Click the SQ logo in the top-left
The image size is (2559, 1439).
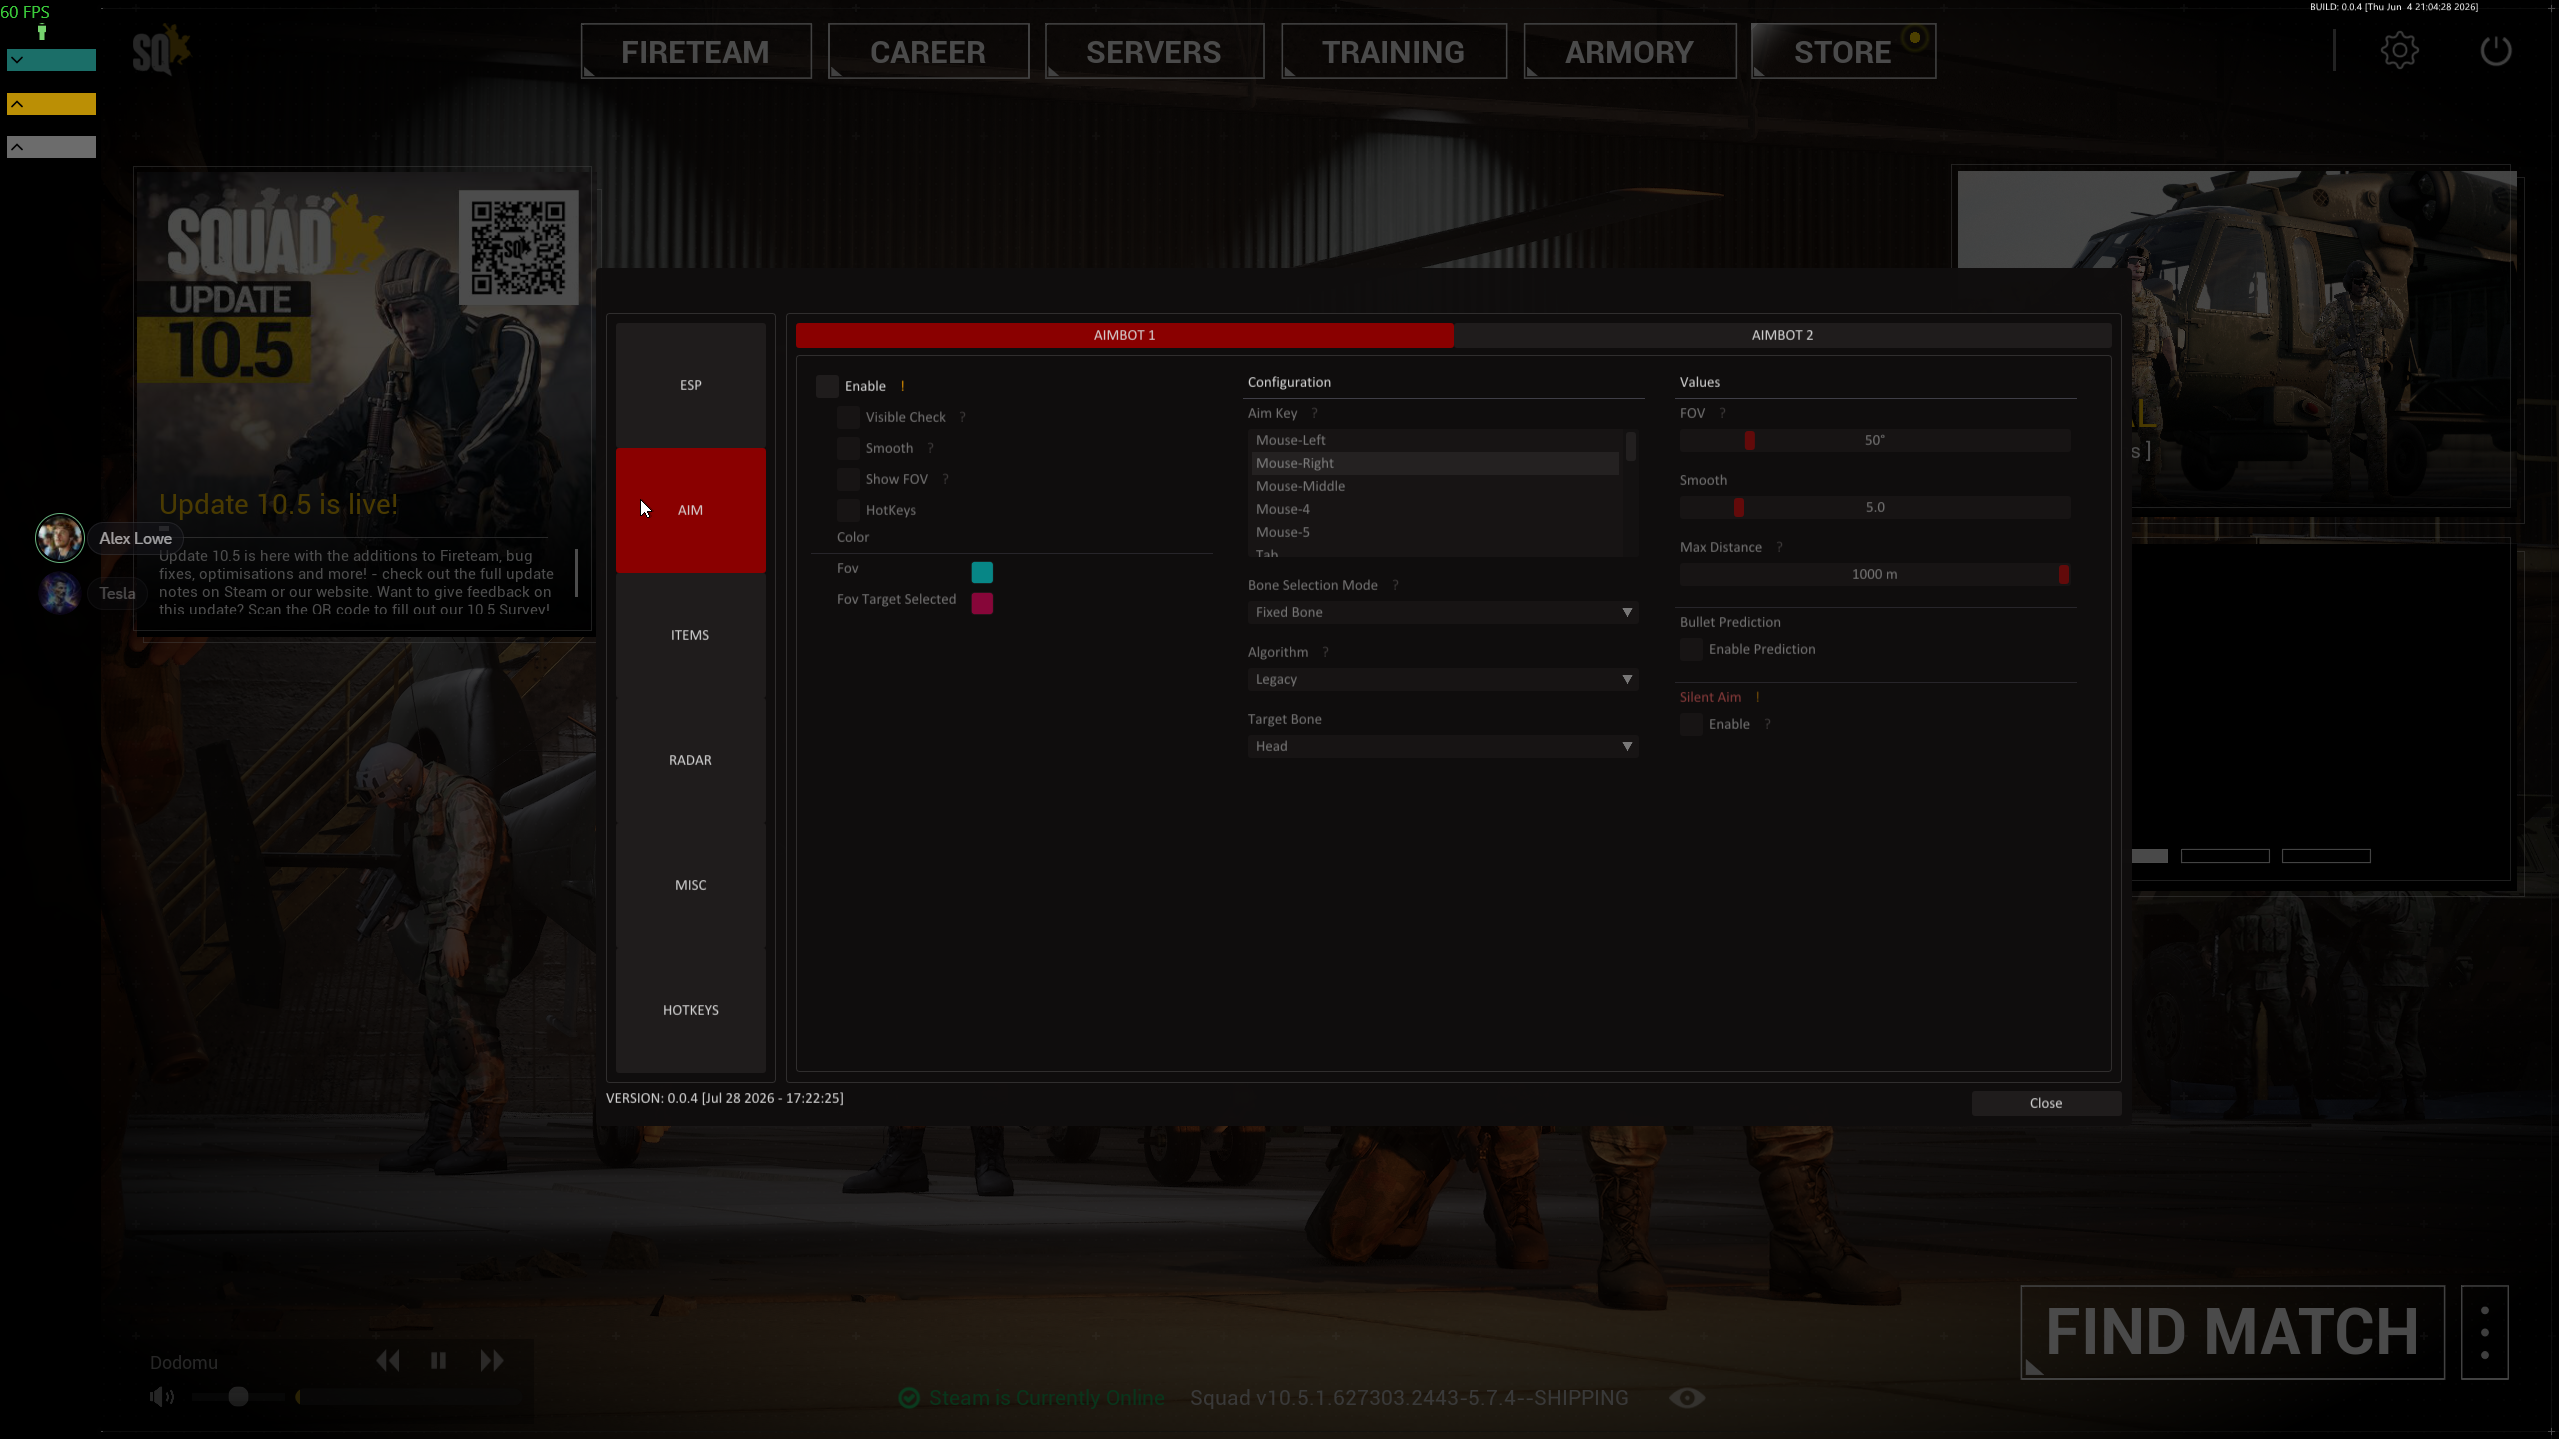click(x=161, y=50)
